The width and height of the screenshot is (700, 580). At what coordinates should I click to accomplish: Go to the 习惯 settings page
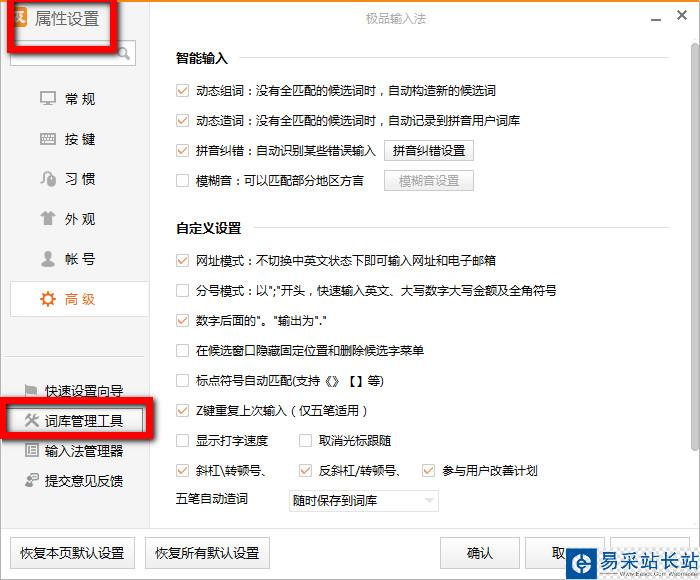point(79,179)
